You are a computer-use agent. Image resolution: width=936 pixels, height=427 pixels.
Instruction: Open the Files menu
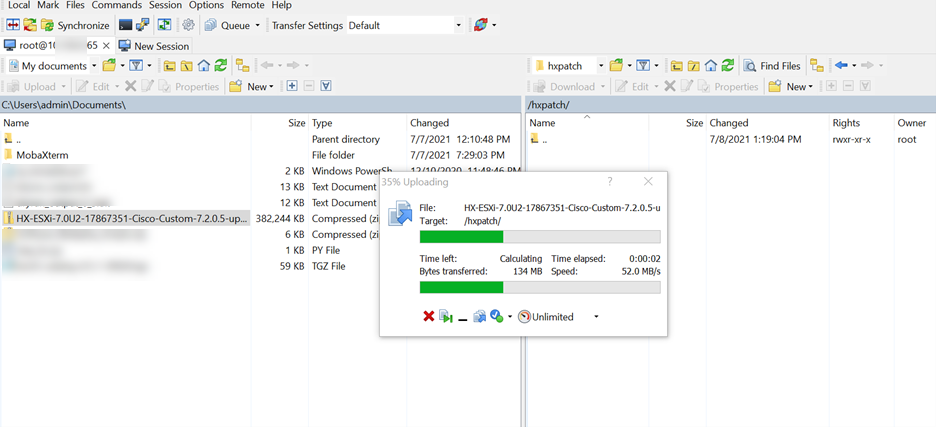(75, 5)
